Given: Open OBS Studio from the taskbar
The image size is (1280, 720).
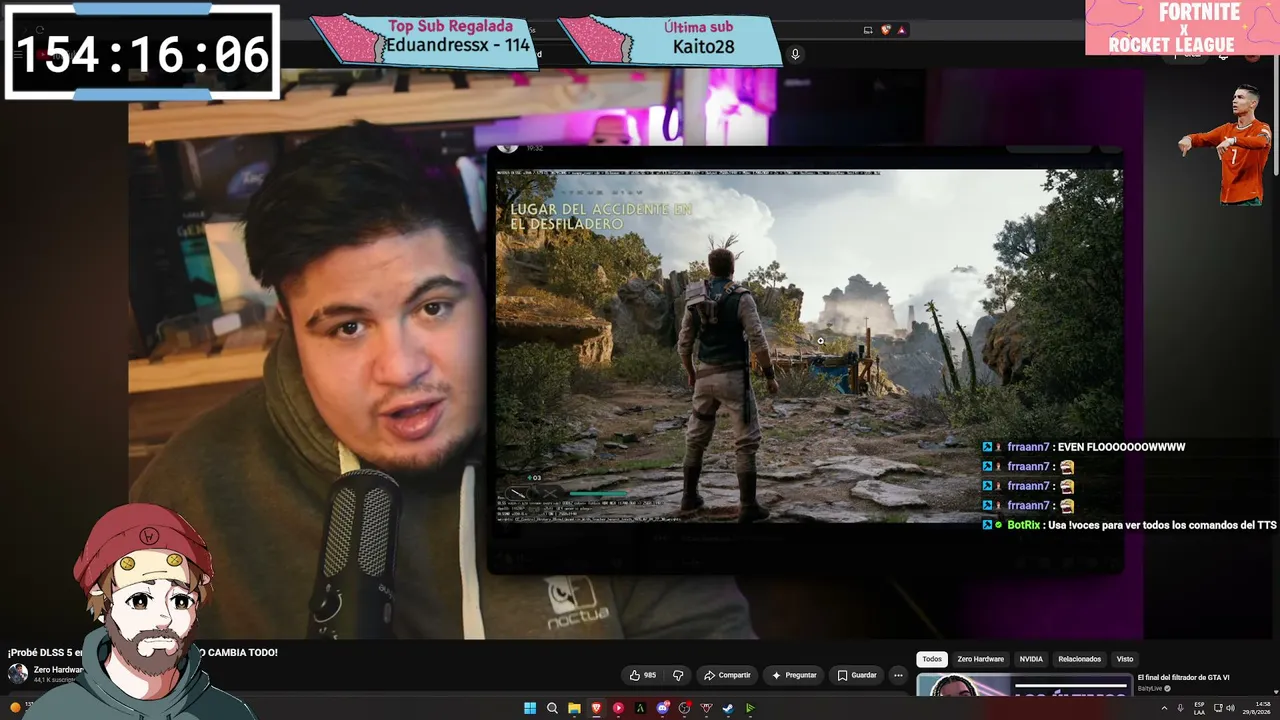Looking at the screenshot, I should click(x=684, y=708).
